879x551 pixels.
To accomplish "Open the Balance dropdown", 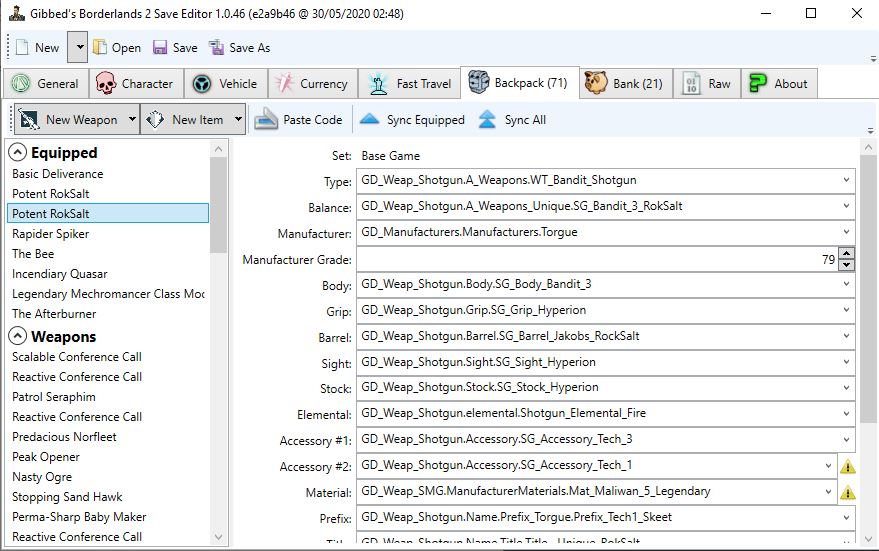I will pos(846,206).
